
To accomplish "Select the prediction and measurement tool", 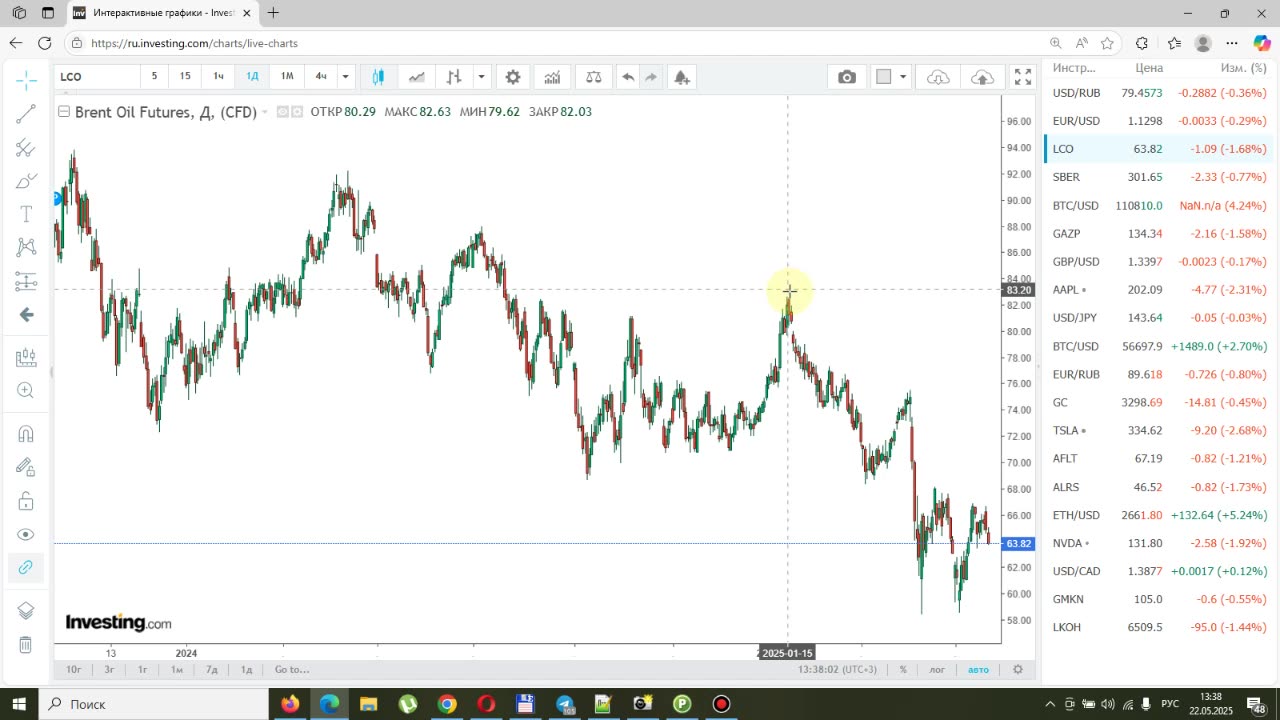I will [x=26, y=281].
